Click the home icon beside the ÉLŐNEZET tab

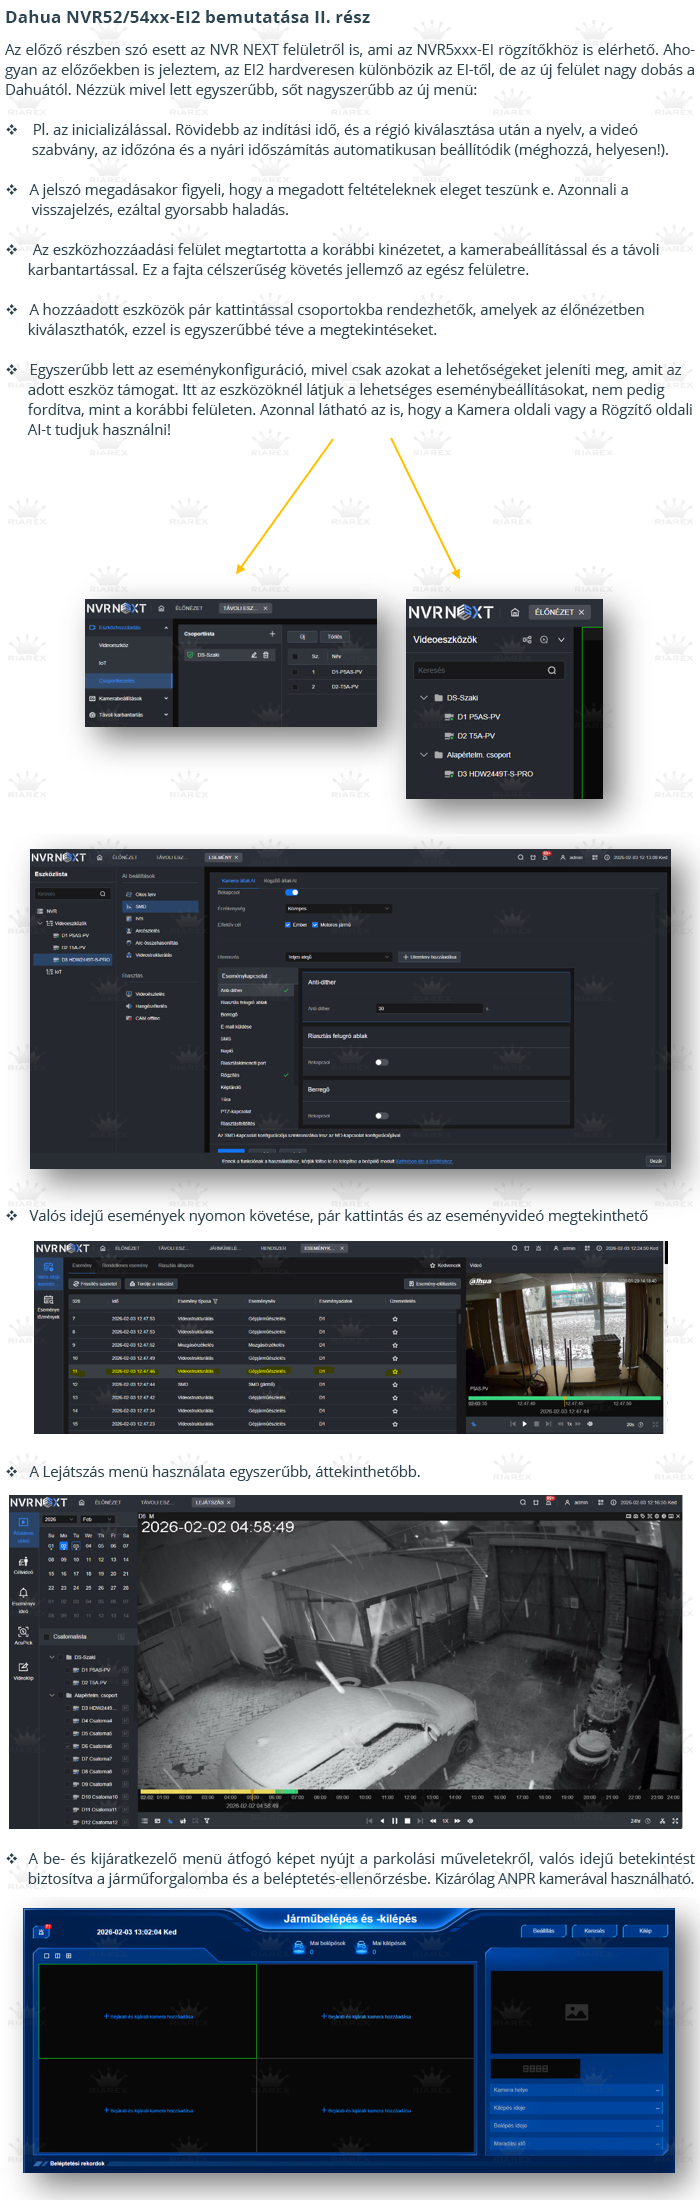[x=514, y=612]
